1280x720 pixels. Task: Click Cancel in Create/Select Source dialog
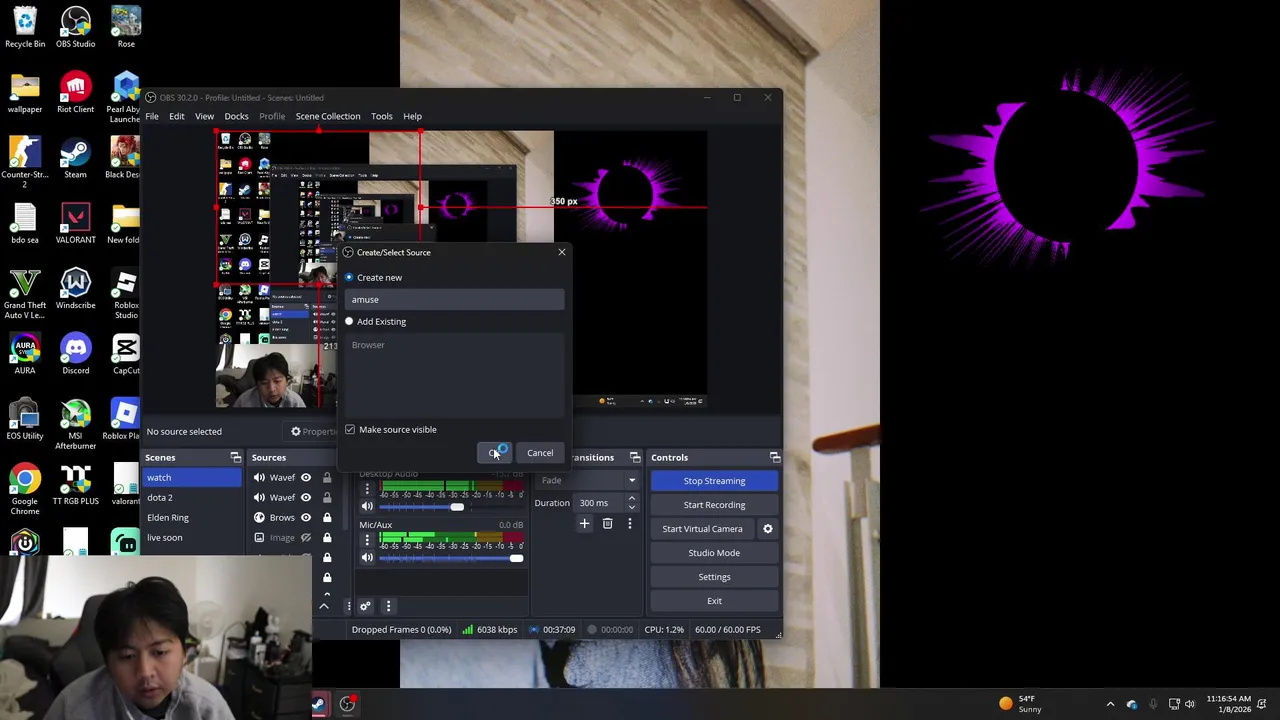[x=540, y=453]
